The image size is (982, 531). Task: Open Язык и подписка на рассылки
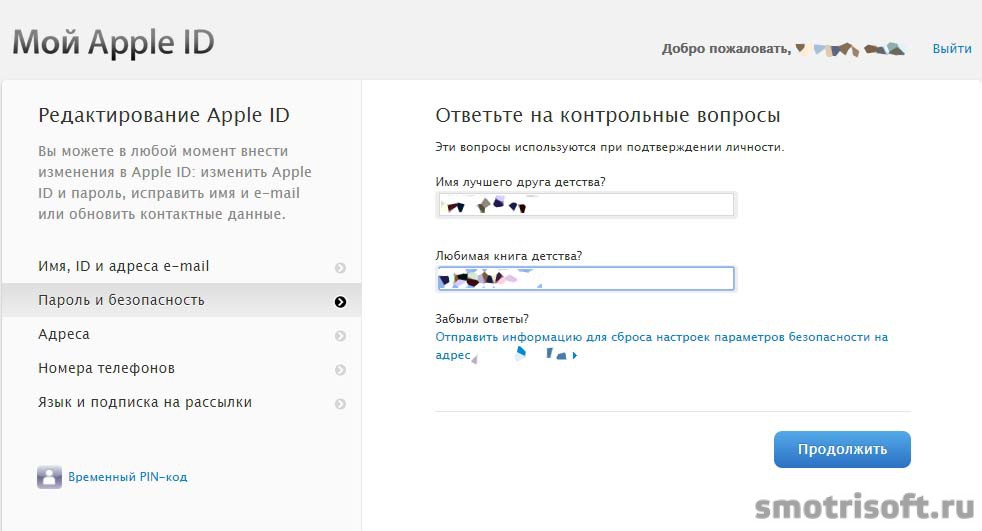click(145, 402)
